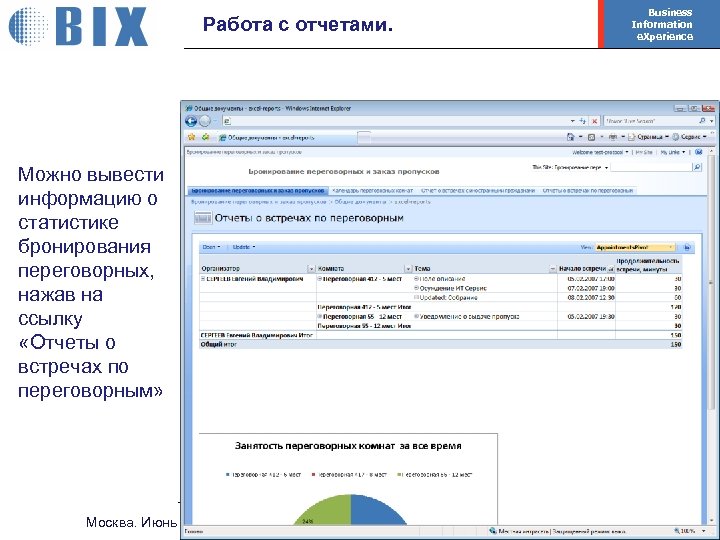This screenshot has width=720, height=540.
Task: Click the browser Forward arrow button
Action: [x=205, y=121]
